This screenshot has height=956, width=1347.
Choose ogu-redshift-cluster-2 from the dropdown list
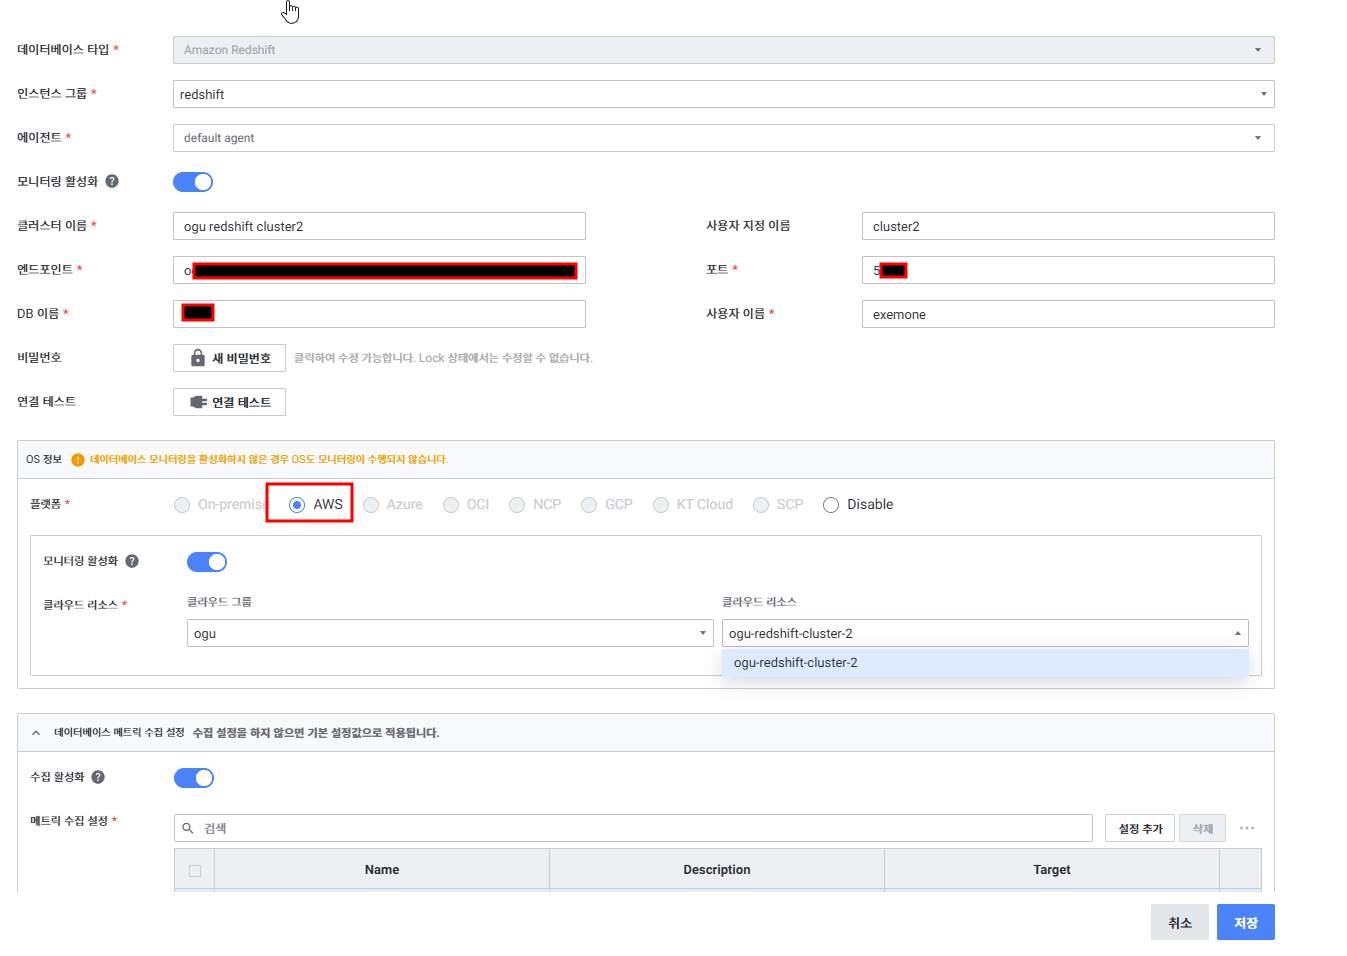(x=796, y=663)
